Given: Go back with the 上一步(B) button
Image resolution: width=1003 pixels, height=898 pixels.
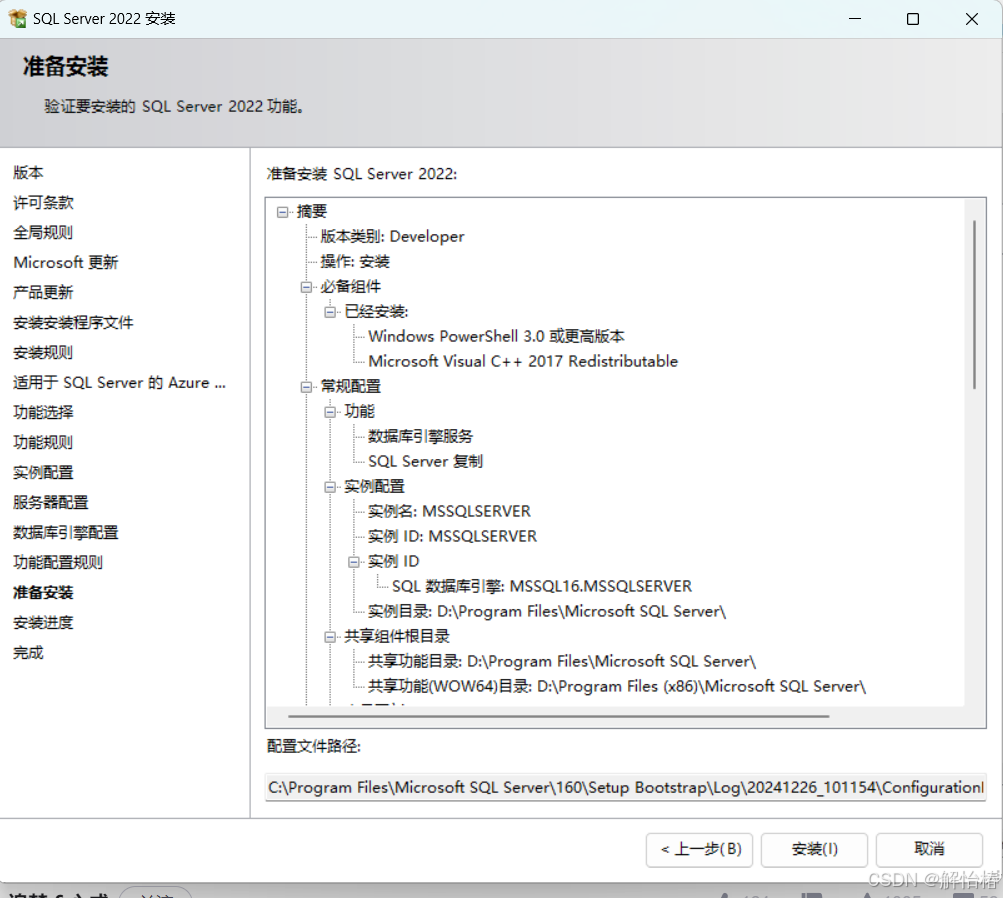Looking at the screenshot, I should click(699, 849).
